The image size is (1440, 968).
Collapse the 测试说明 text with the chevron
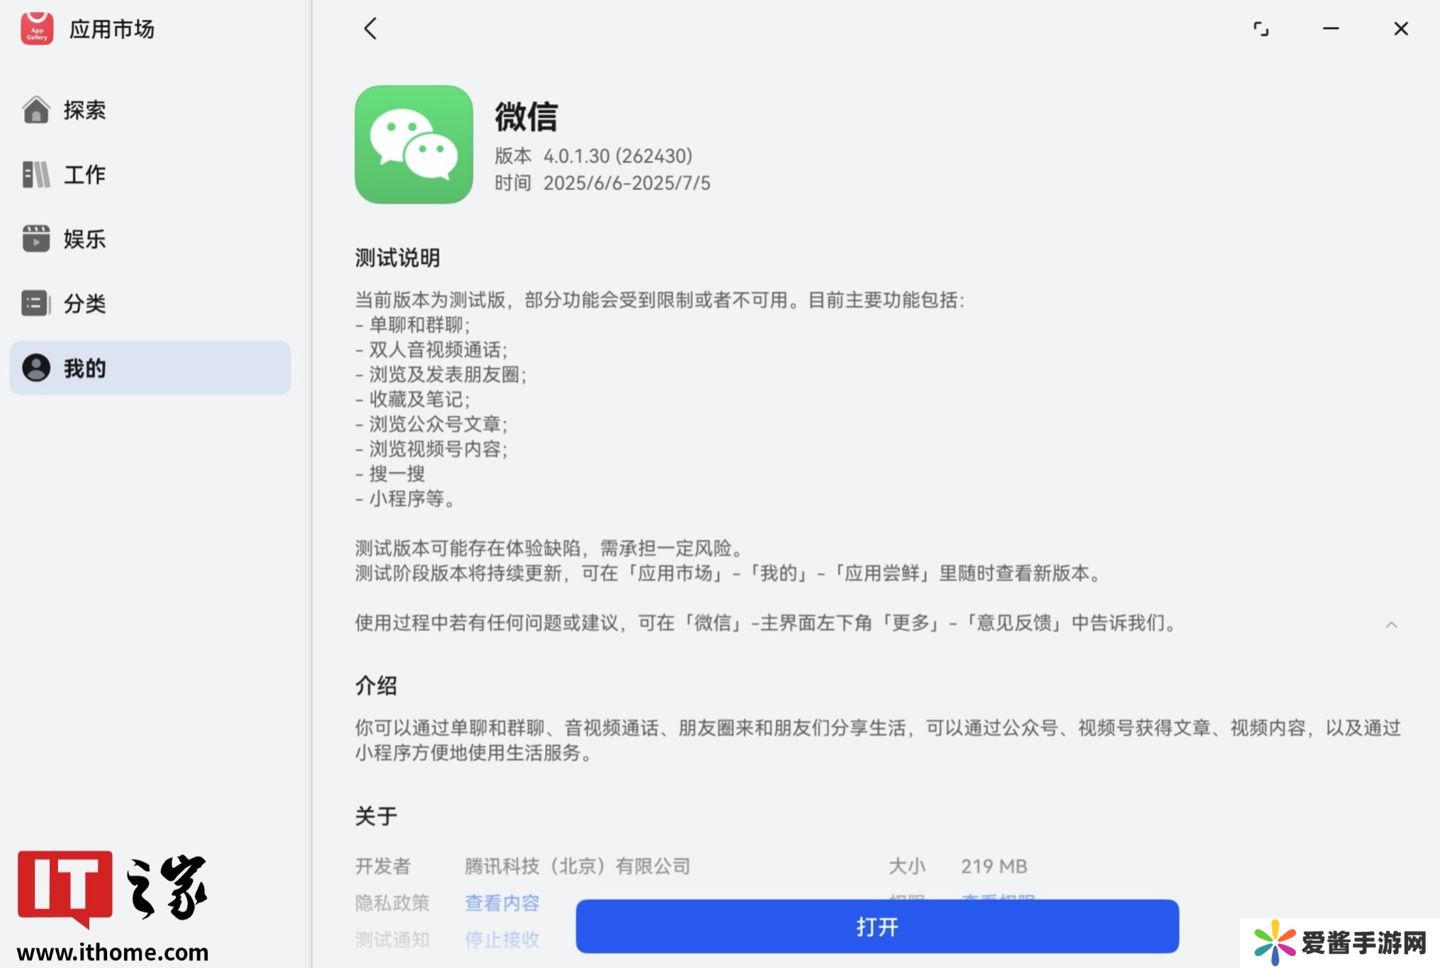pos(1391,624)
